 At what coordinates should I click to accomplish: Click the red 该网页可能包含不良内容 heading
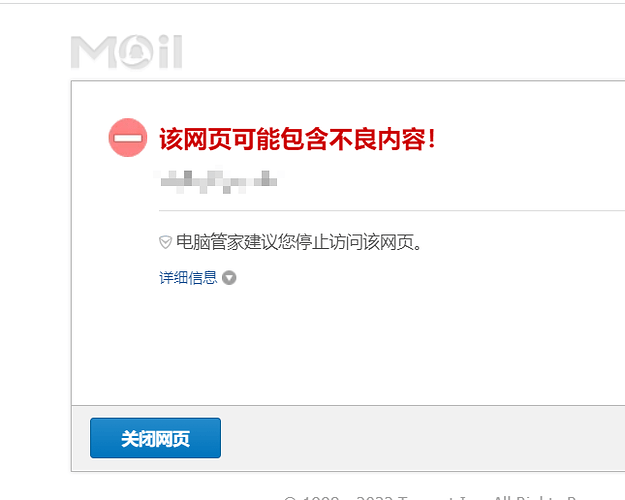(297, 139)
